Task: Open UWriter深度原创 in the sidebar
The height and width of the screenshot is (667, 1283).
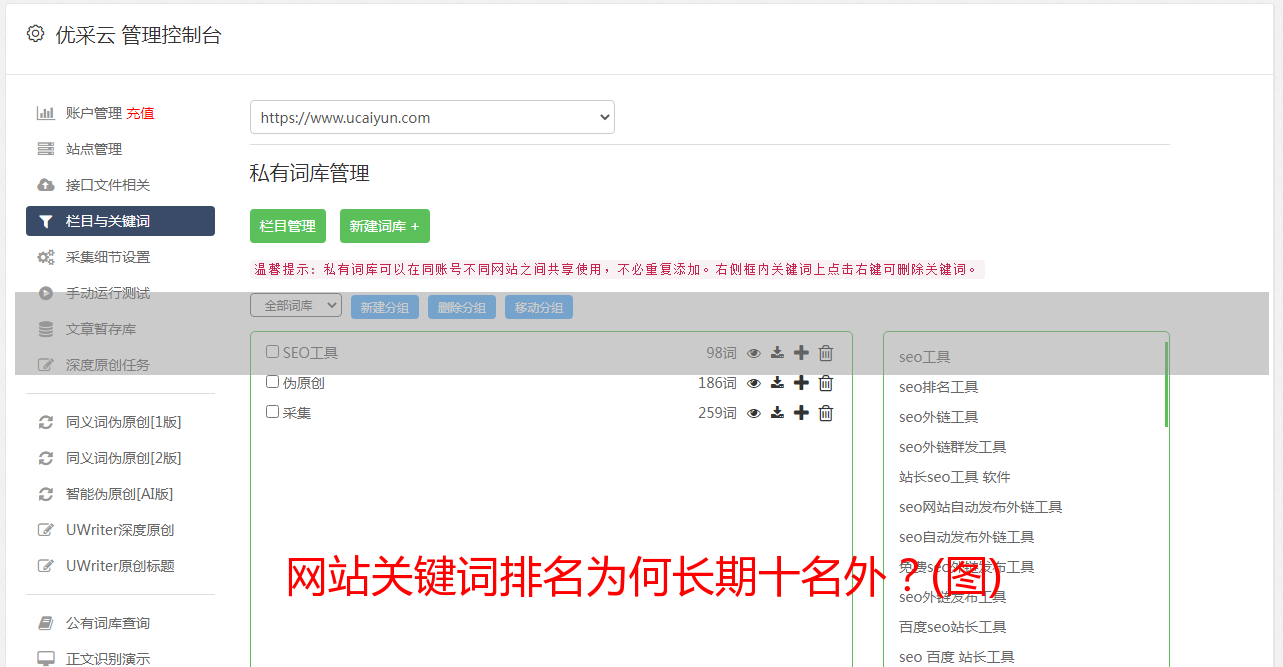Action: [x=120, y=530]
